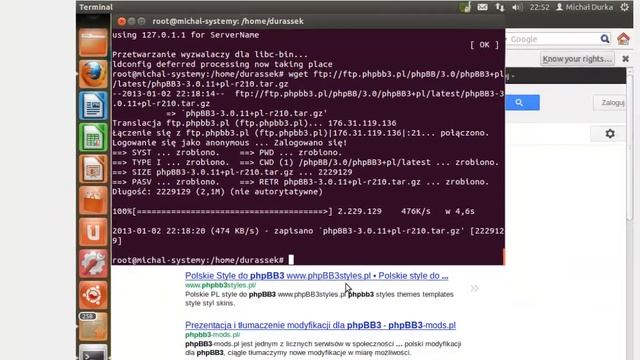
Task: Click the terminal title root@michal-systemy
Action: click(228, 21)
